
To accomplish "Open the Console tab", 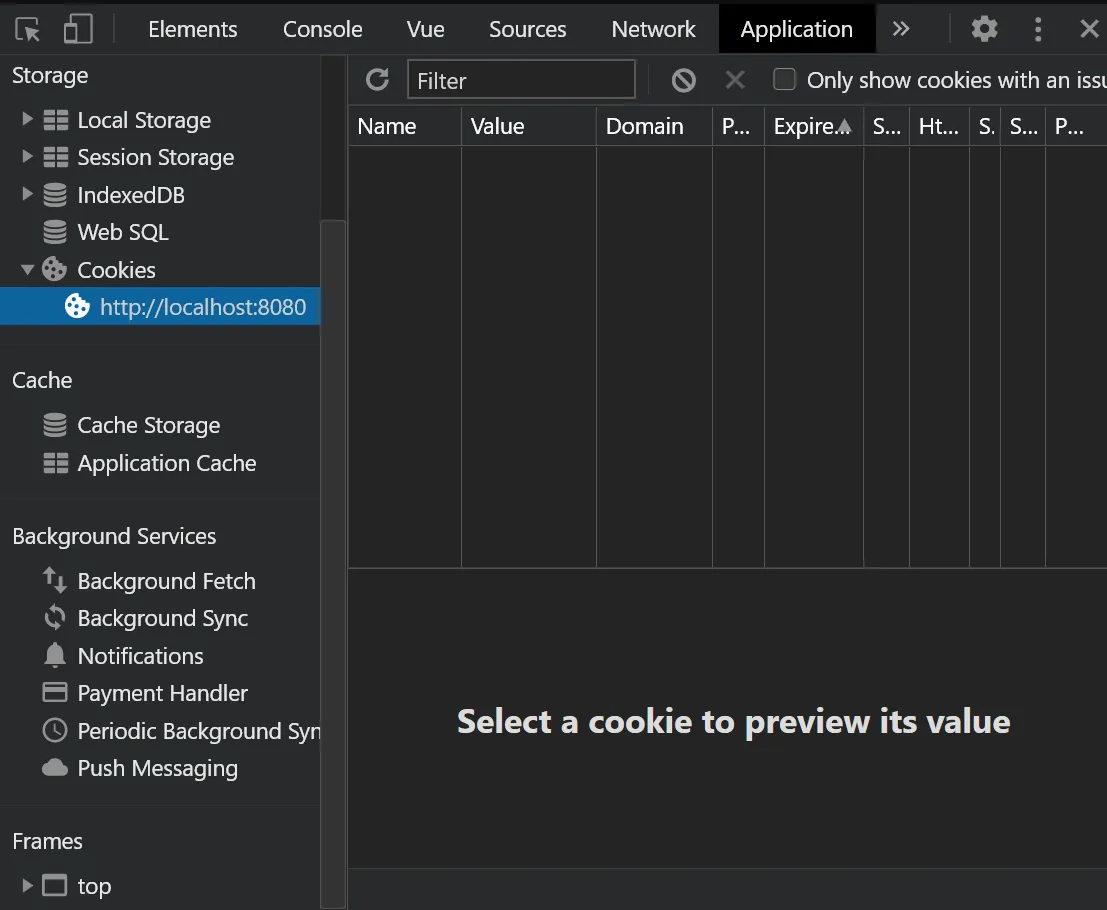I will coord(322,30).
